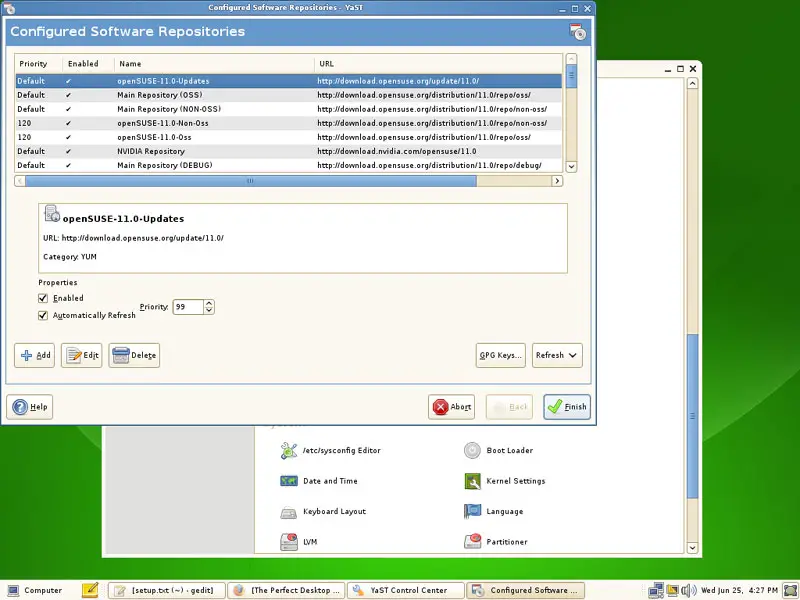800x600 pixels.
Task: Open Boot Loader icon in YaST Control Center
Action: [472, 451]
